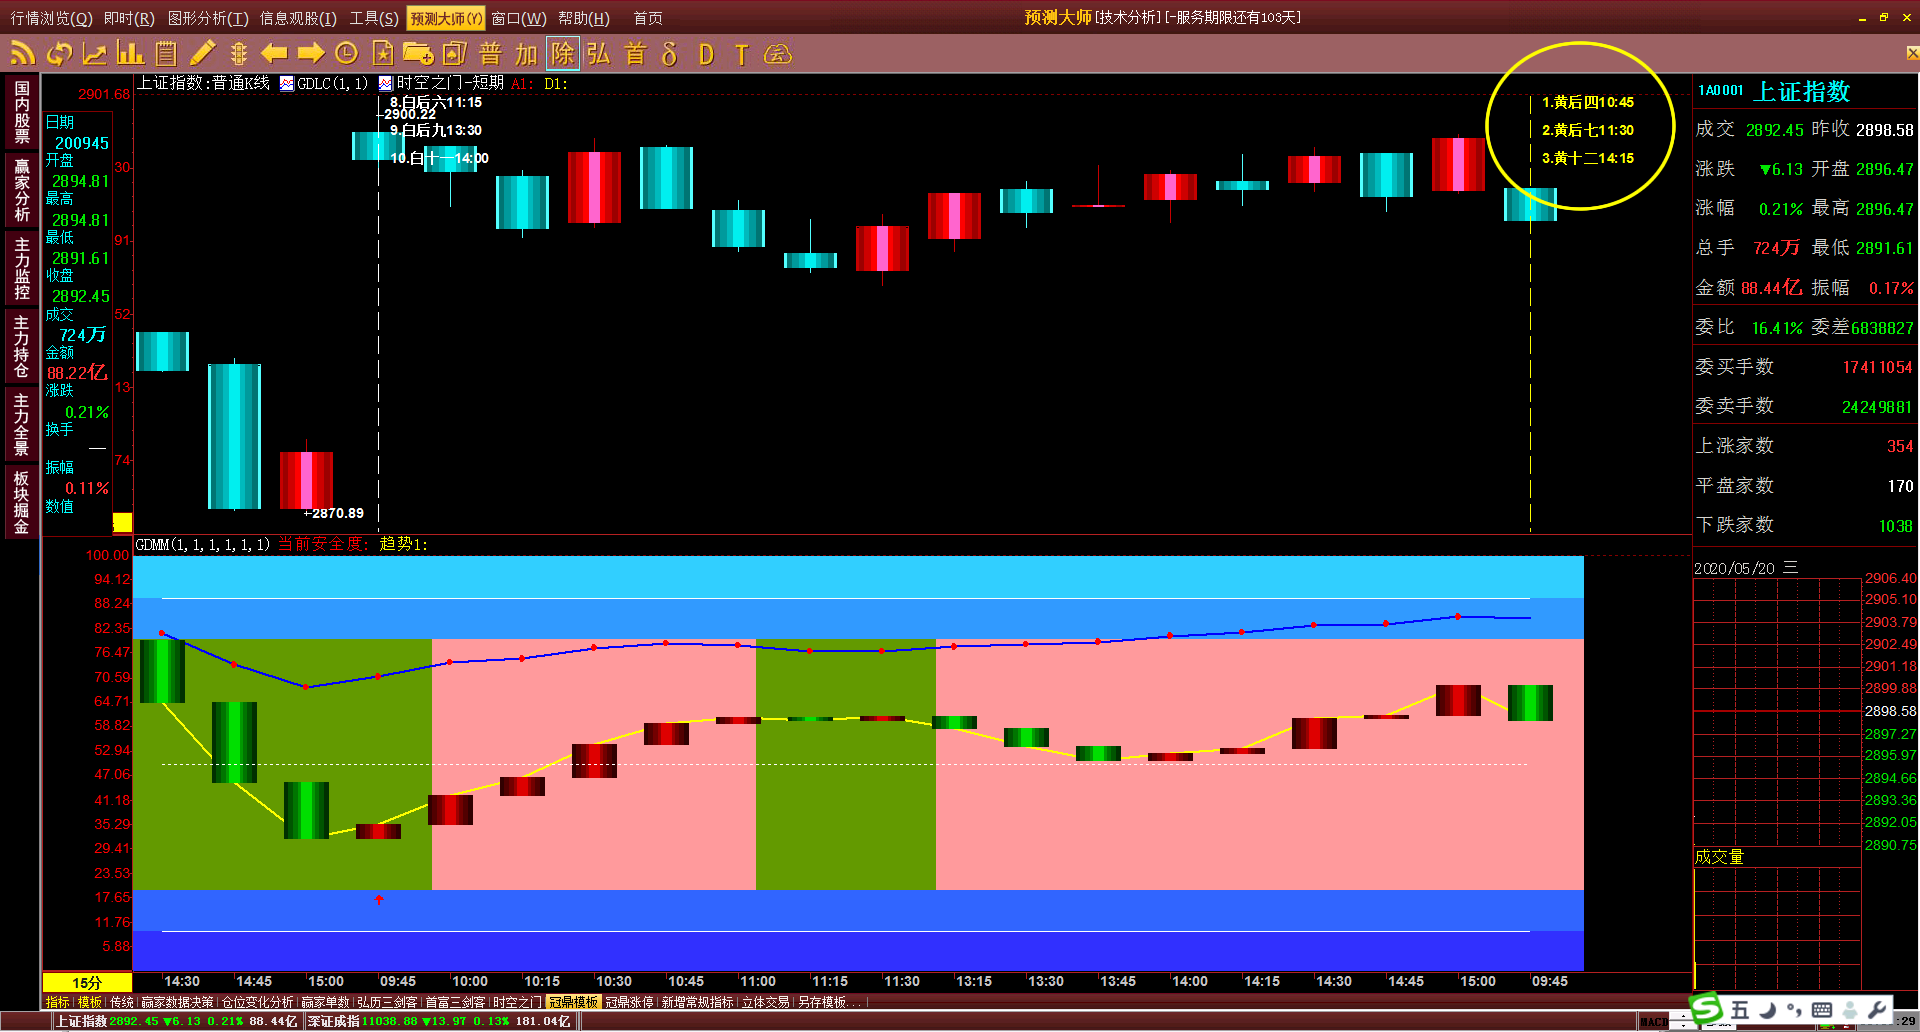Click the 深证成指 status bar quote
Viewport: 1920px width, 1032px height.
(x=438, y=1021)
